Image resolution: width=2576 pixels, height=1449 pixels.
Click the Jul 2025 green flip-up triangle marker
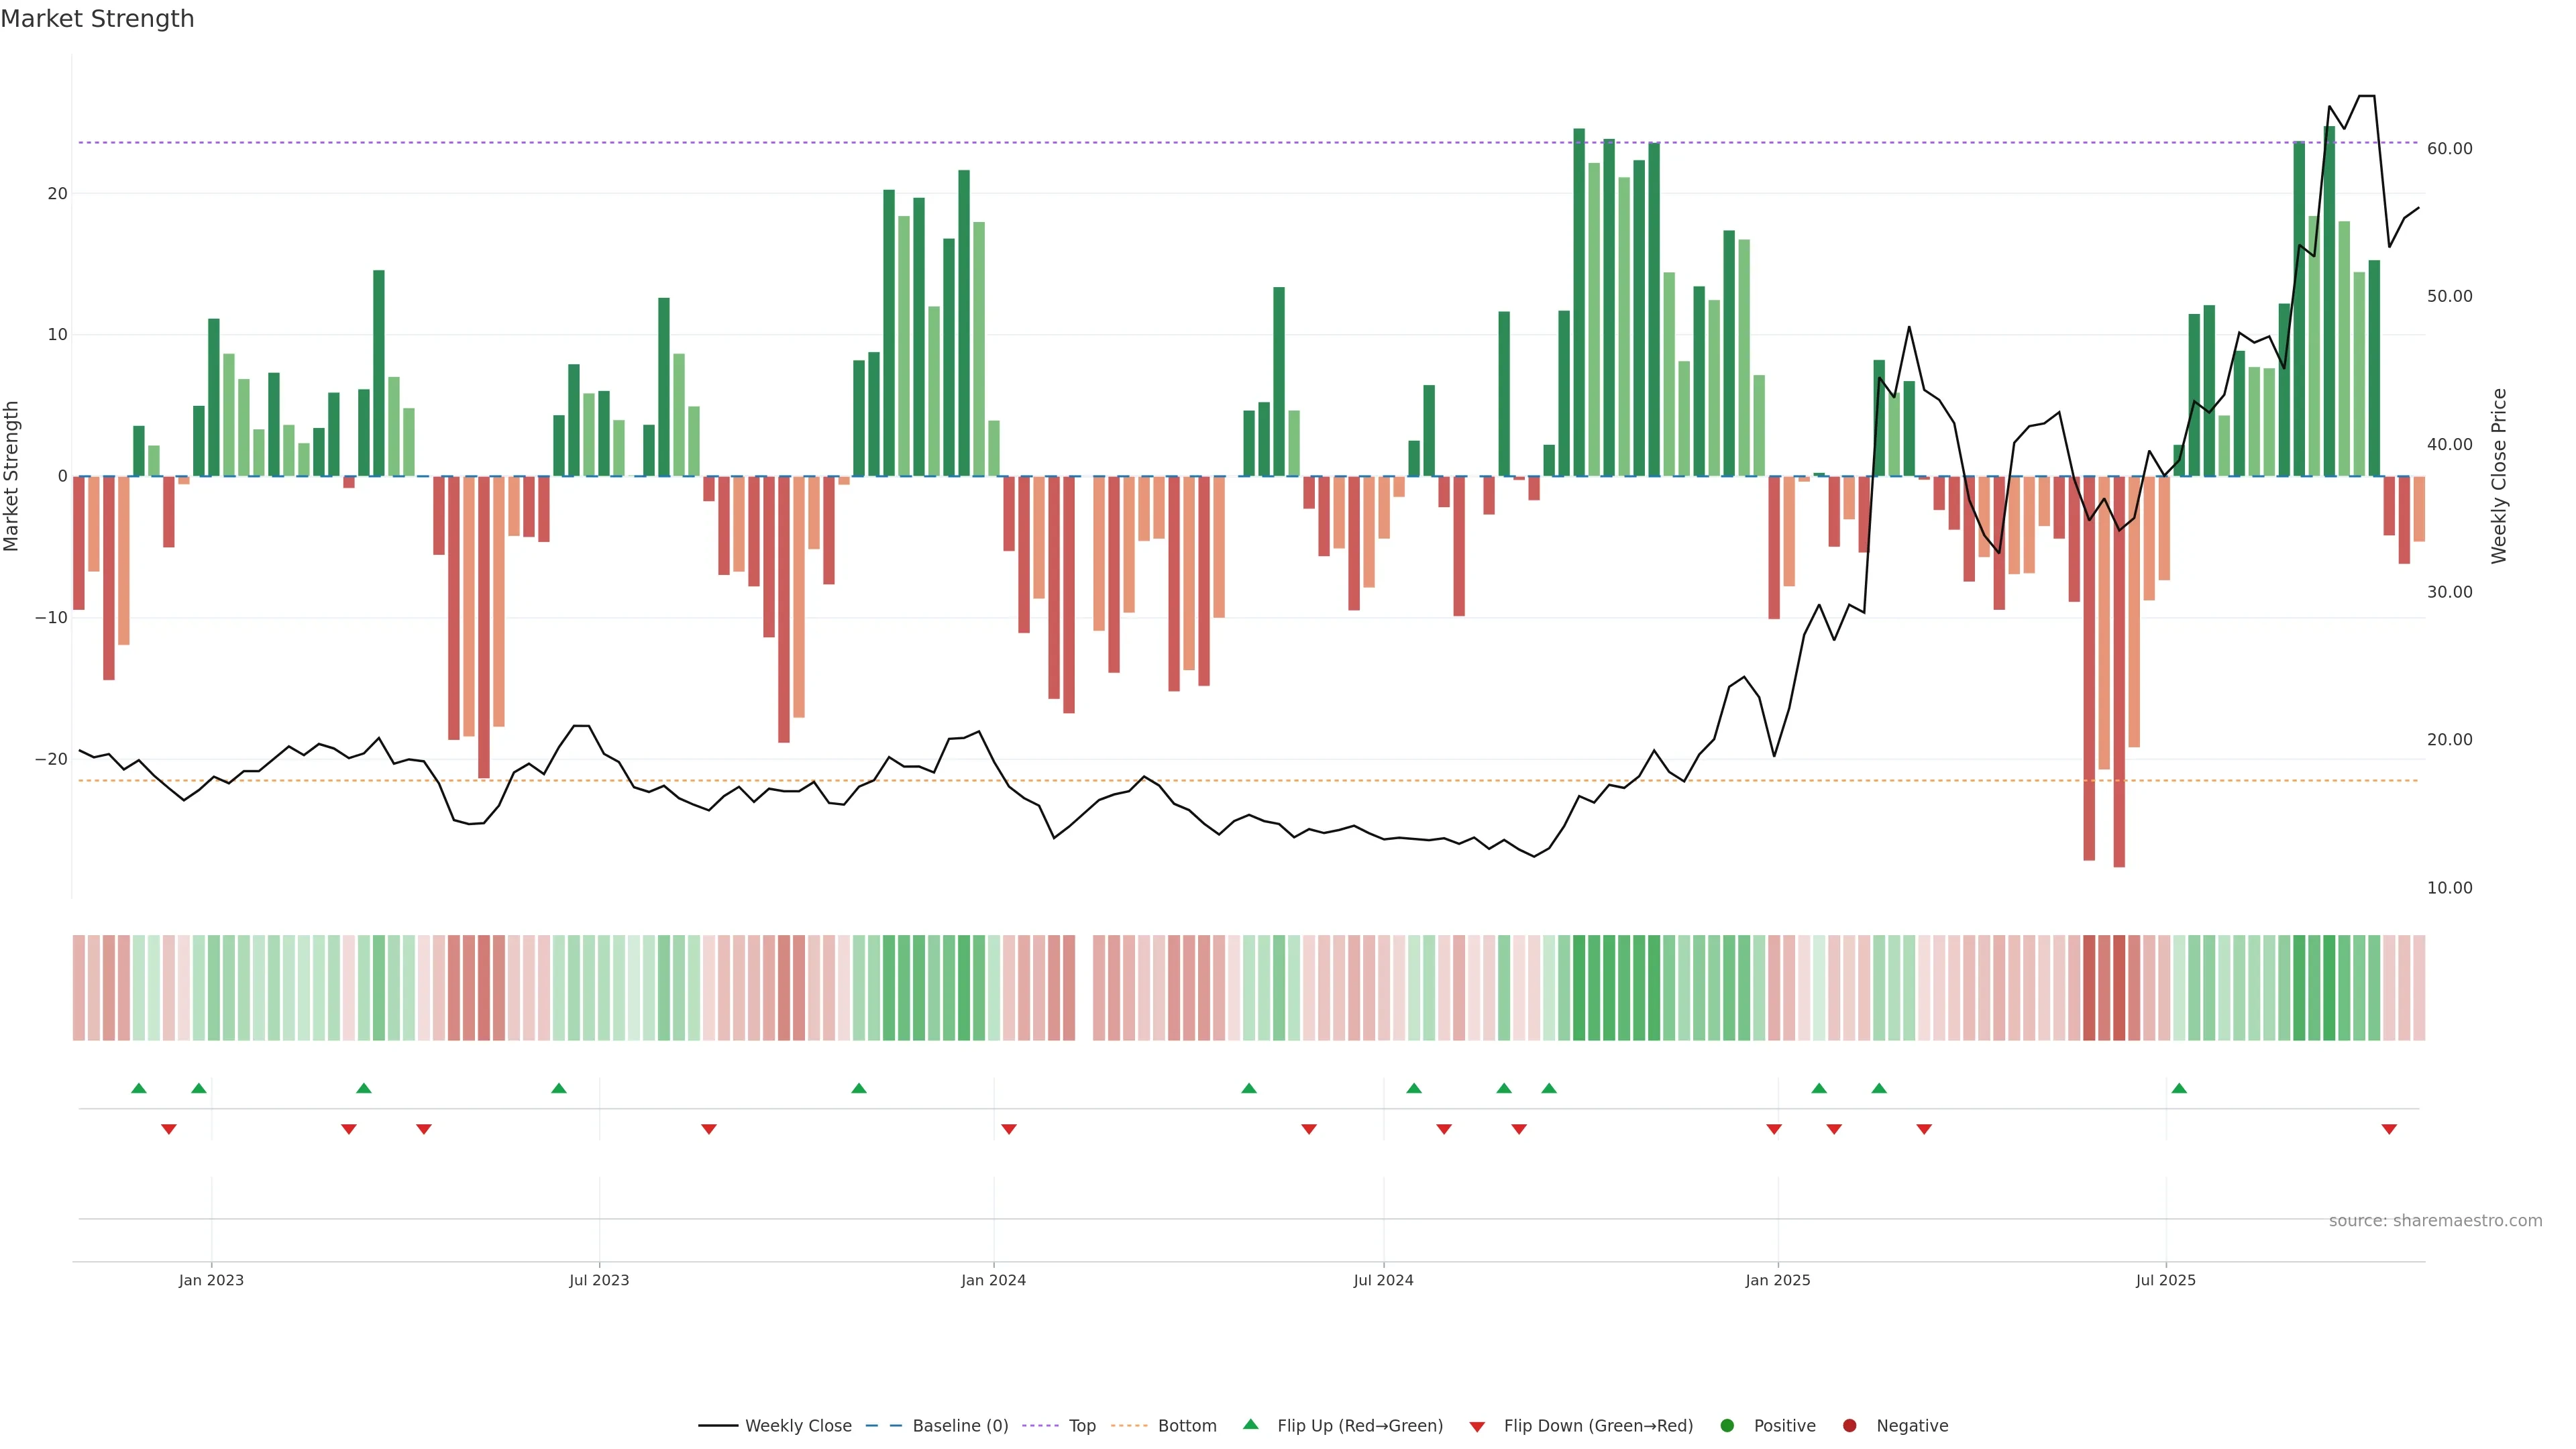point(2179,1088)
